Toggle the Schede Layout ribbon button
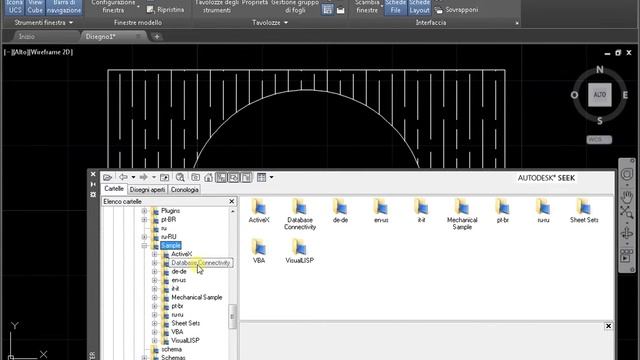The image size is (640, 360). click(419, 7)
